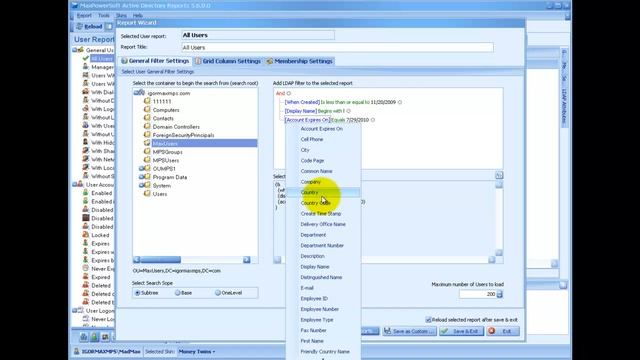Choose Department Number from attribute list
640x360 pixels.
point(323,245)
